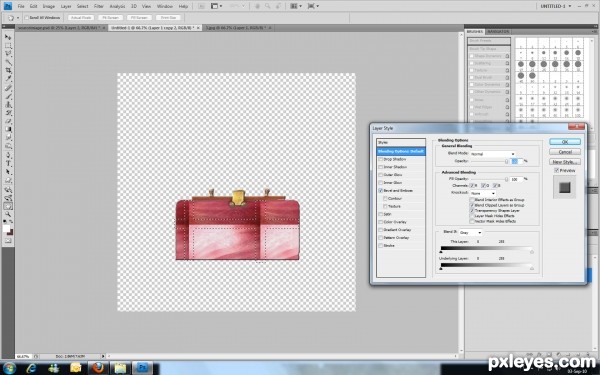Check Blend Interior Effects as Group

(472, 200)
